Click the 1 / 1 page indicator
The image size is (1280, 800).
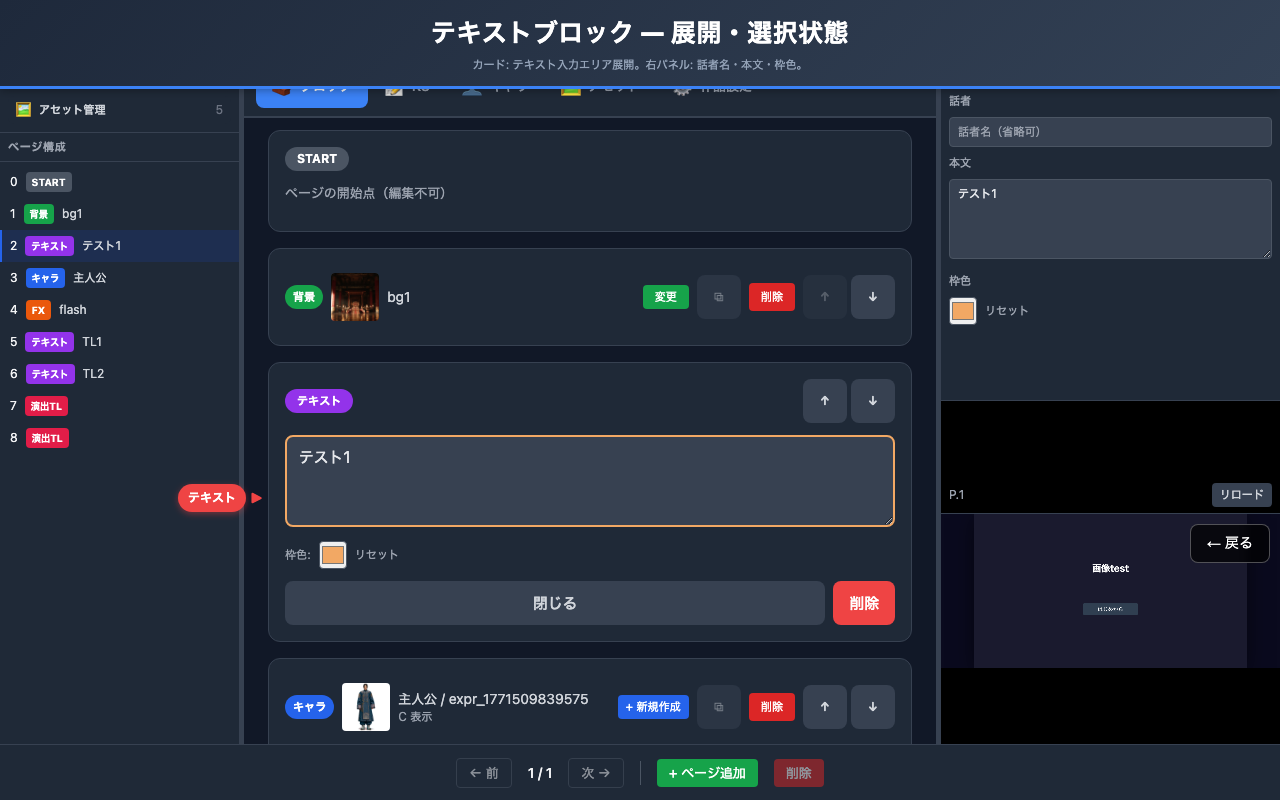tap(540, 773)
